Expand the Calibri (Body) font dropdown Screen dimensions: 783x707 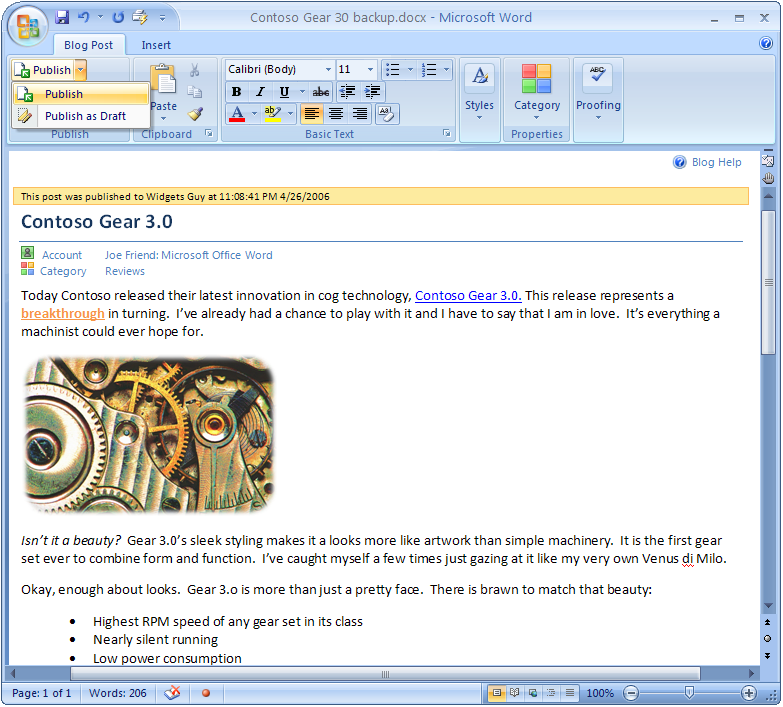point(328,70)
